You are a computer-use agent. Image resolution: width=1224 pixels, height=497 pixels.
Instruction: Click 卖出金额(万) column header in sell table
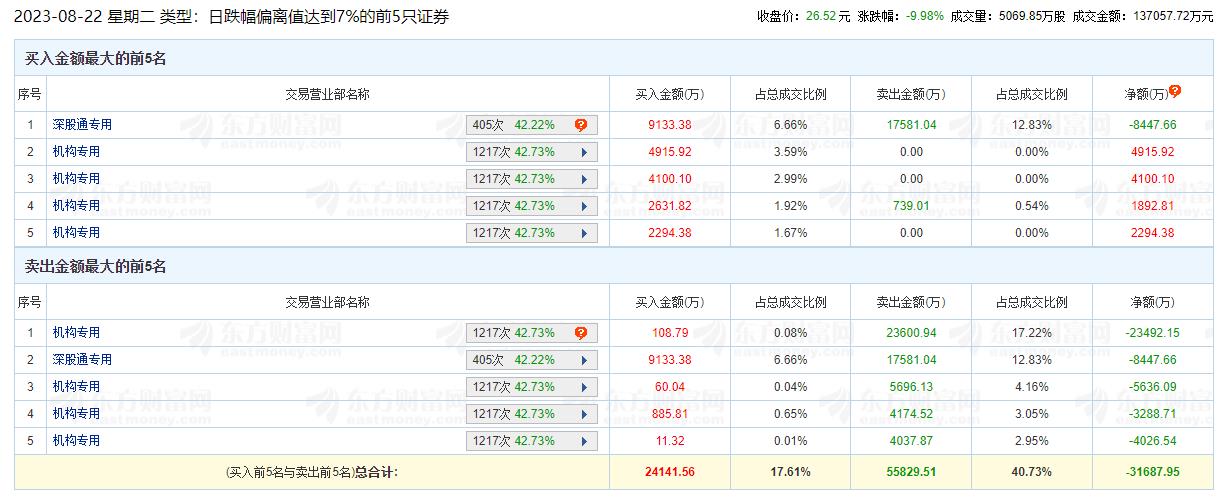tap(911, 303)
